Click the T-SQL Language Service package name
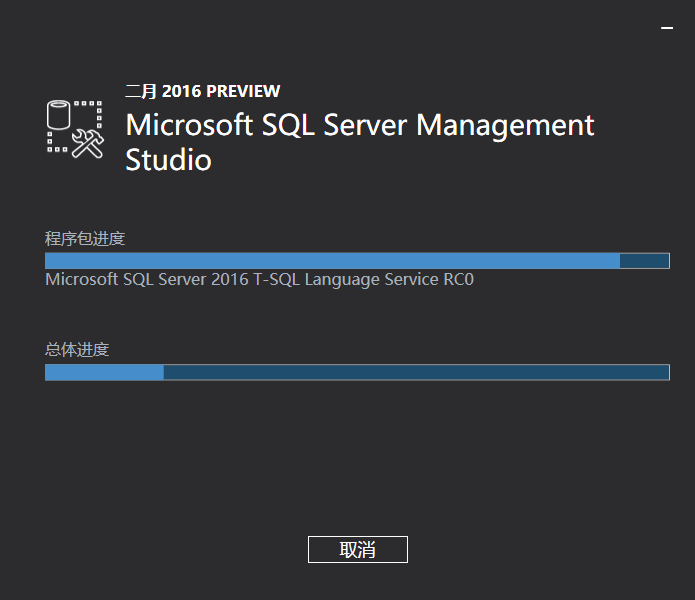695x600 pixels. coord(259,280)
